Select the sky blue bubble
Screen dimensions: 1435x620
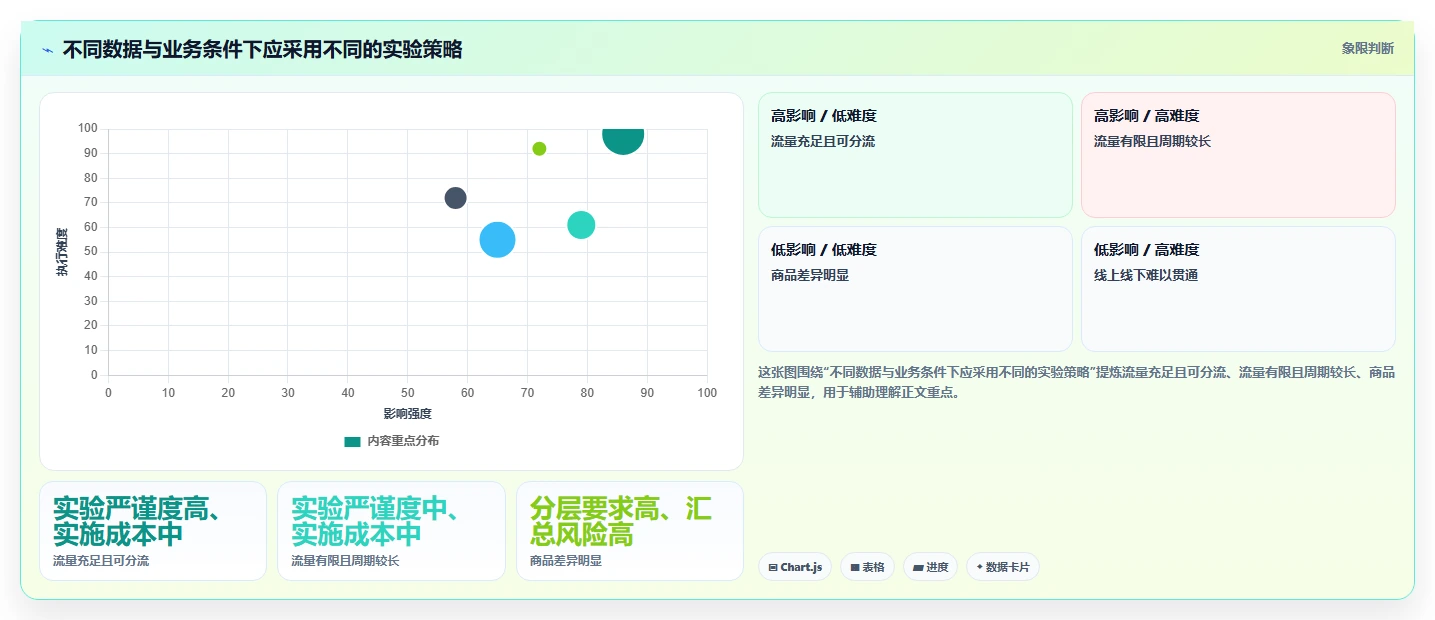pos(497,240)
